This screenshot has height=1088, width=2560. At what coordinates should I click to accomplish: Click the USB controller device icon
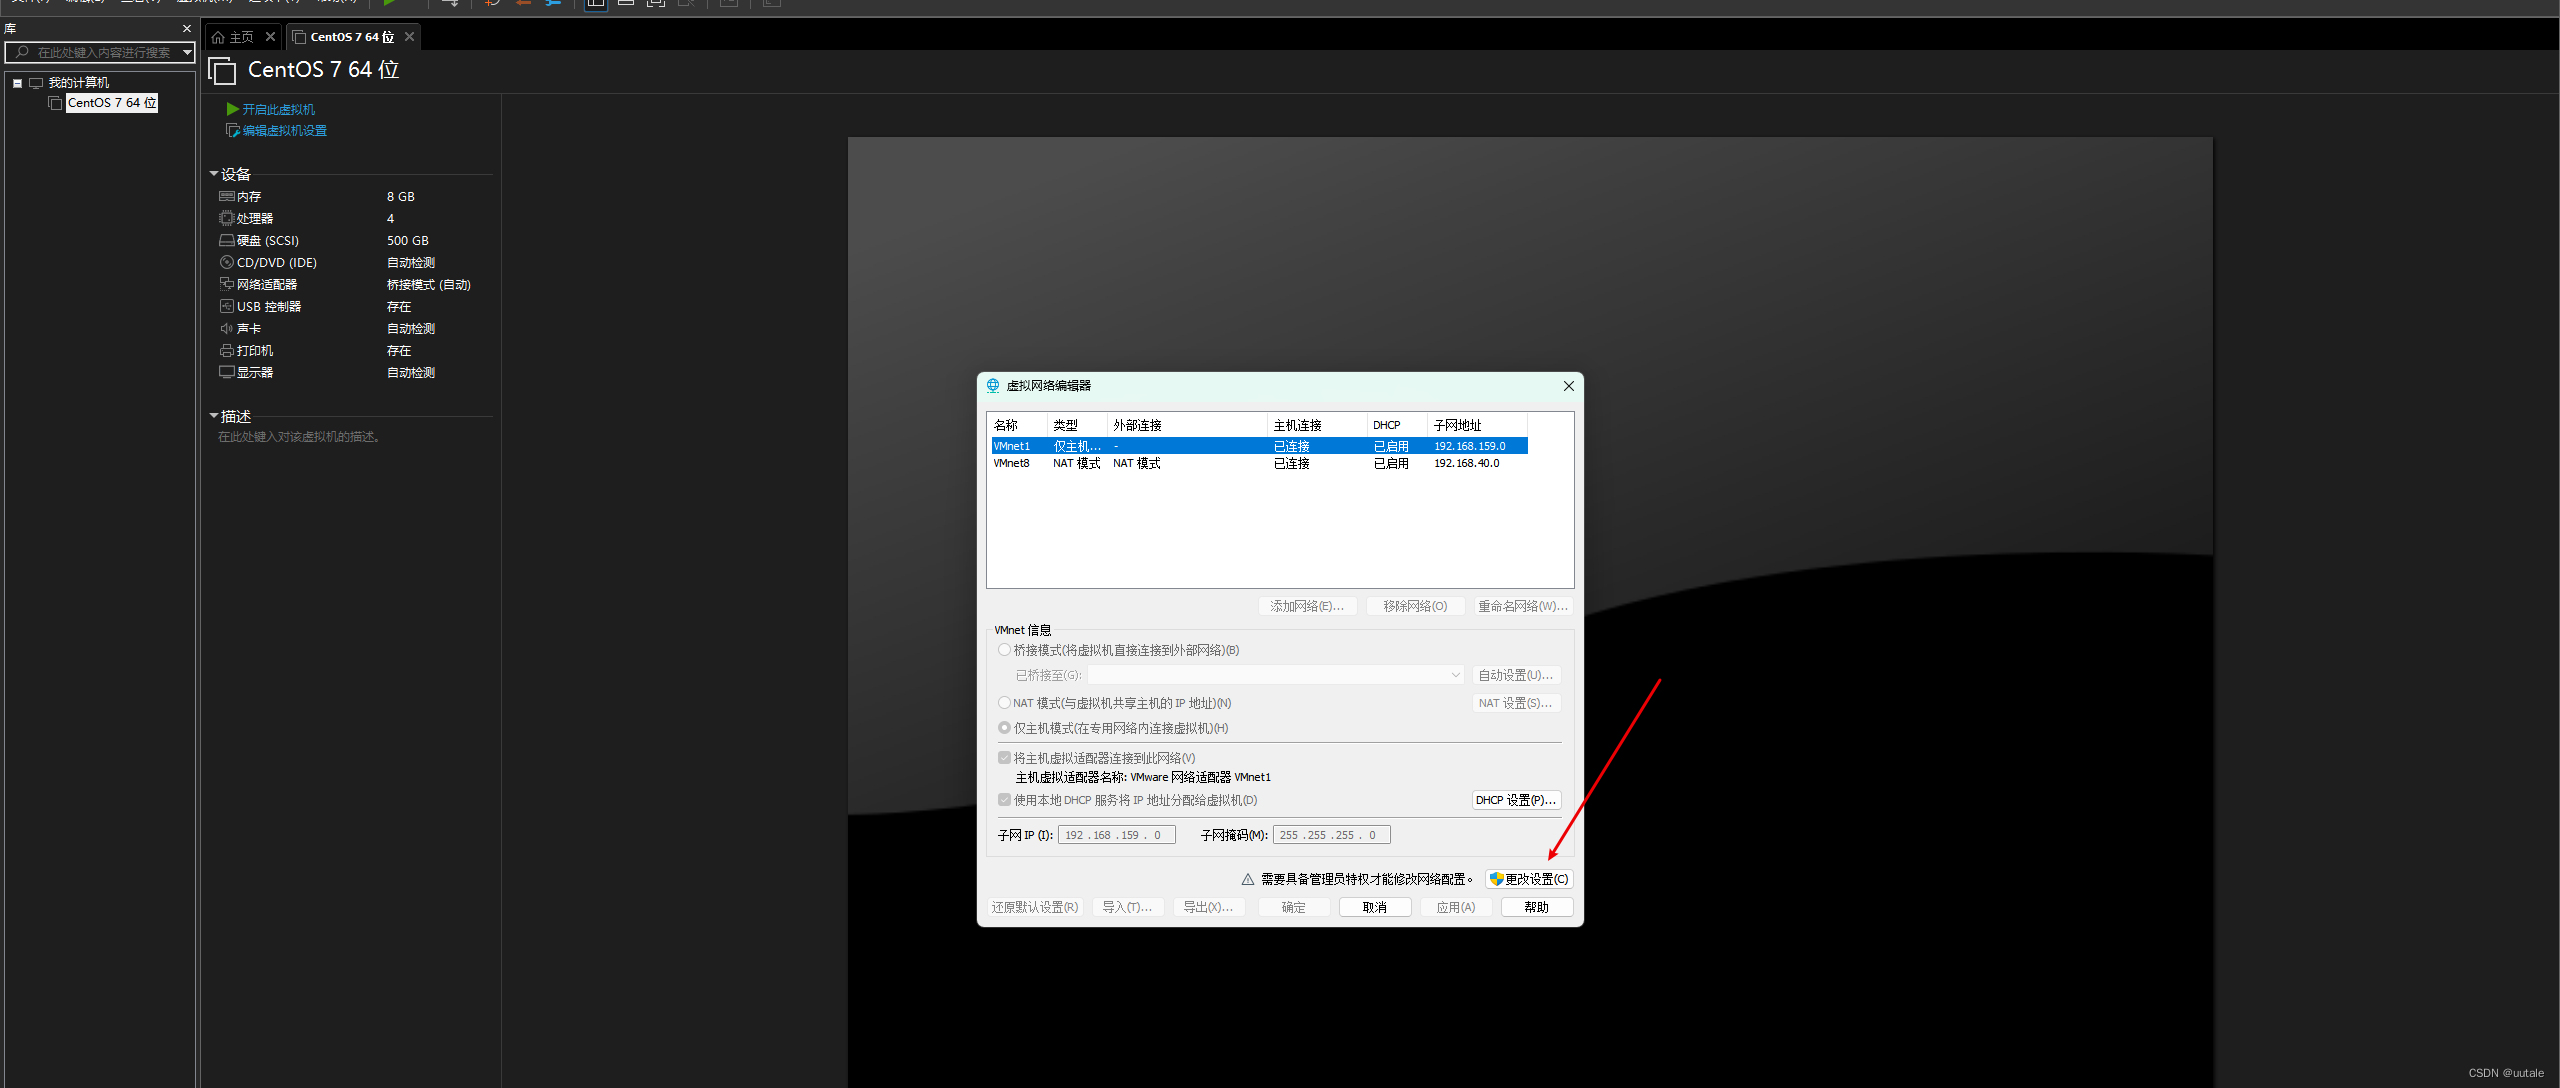coord(227,307)
